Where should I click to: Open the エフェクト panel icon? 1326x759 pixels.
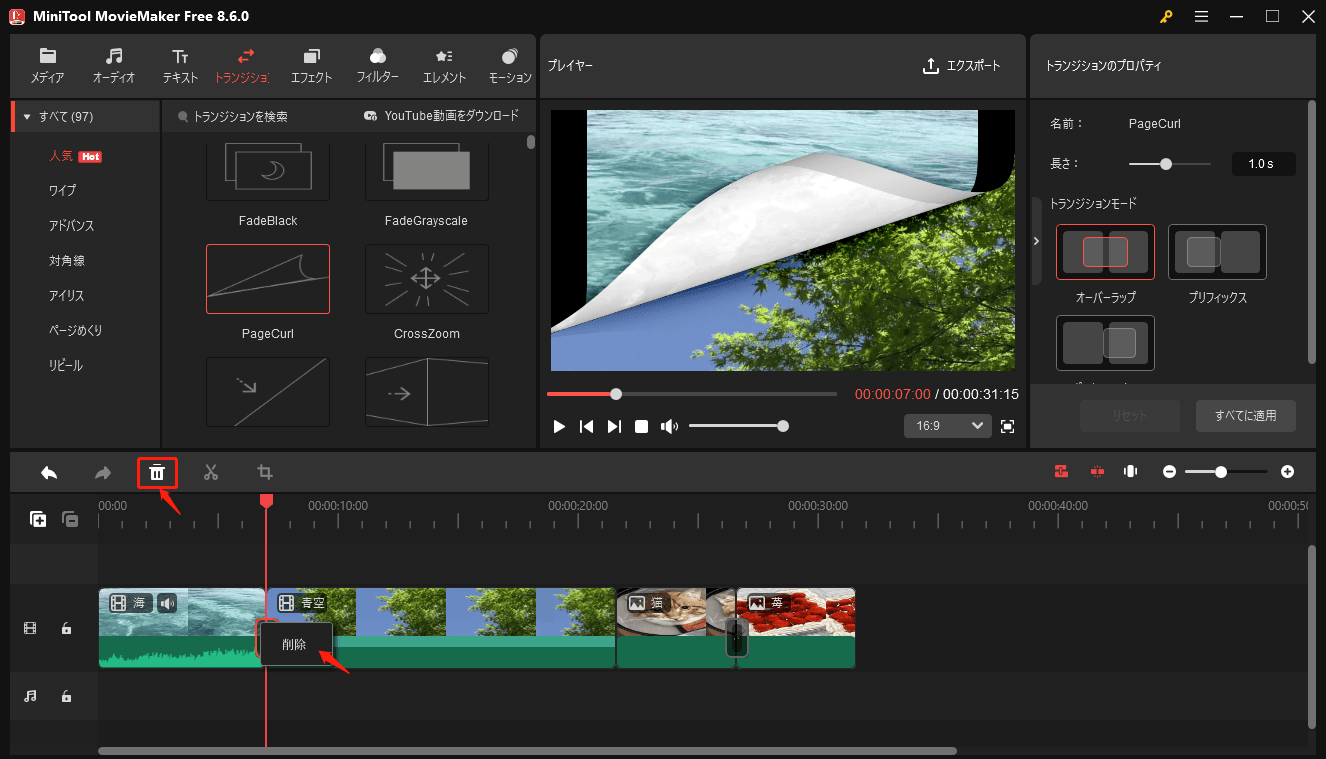[311, 64]
